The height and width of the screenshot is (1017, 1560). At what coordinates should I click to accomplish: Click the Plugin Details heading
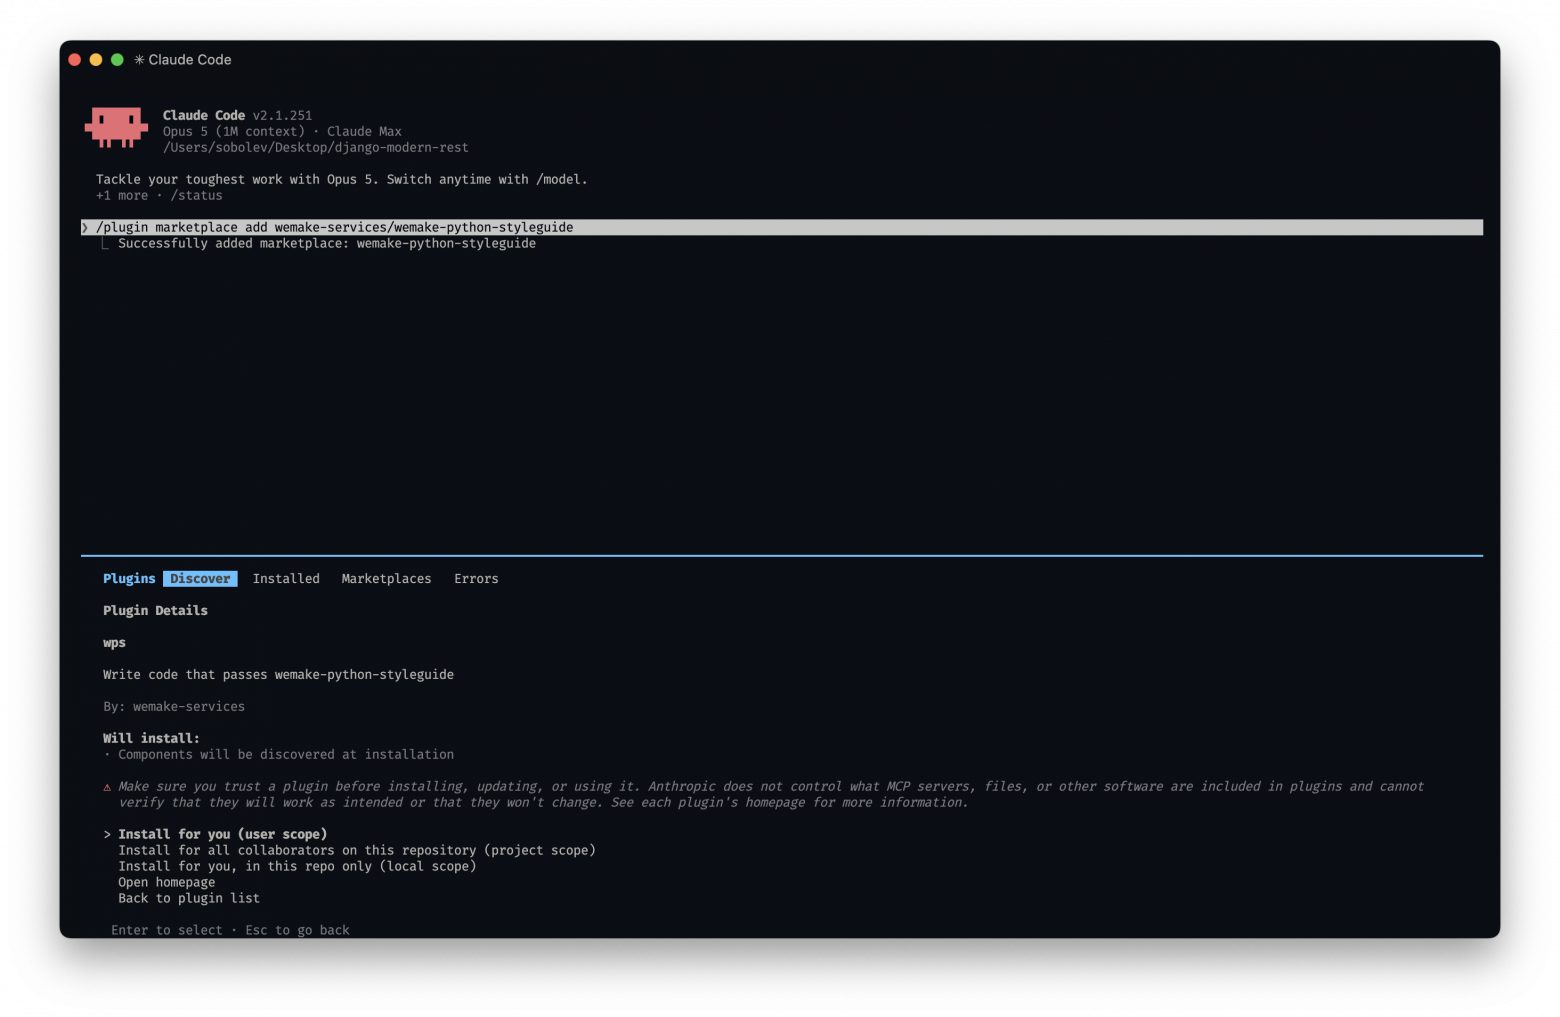click(x=155, y=611)
